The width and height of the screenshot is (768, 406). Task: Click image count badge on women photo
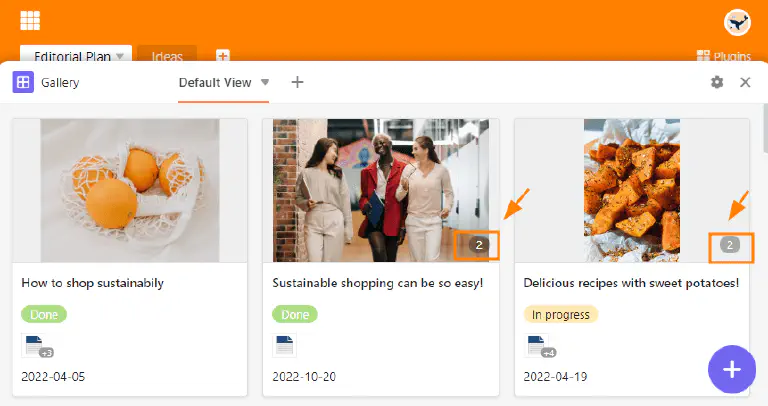(x=479, y=245)
